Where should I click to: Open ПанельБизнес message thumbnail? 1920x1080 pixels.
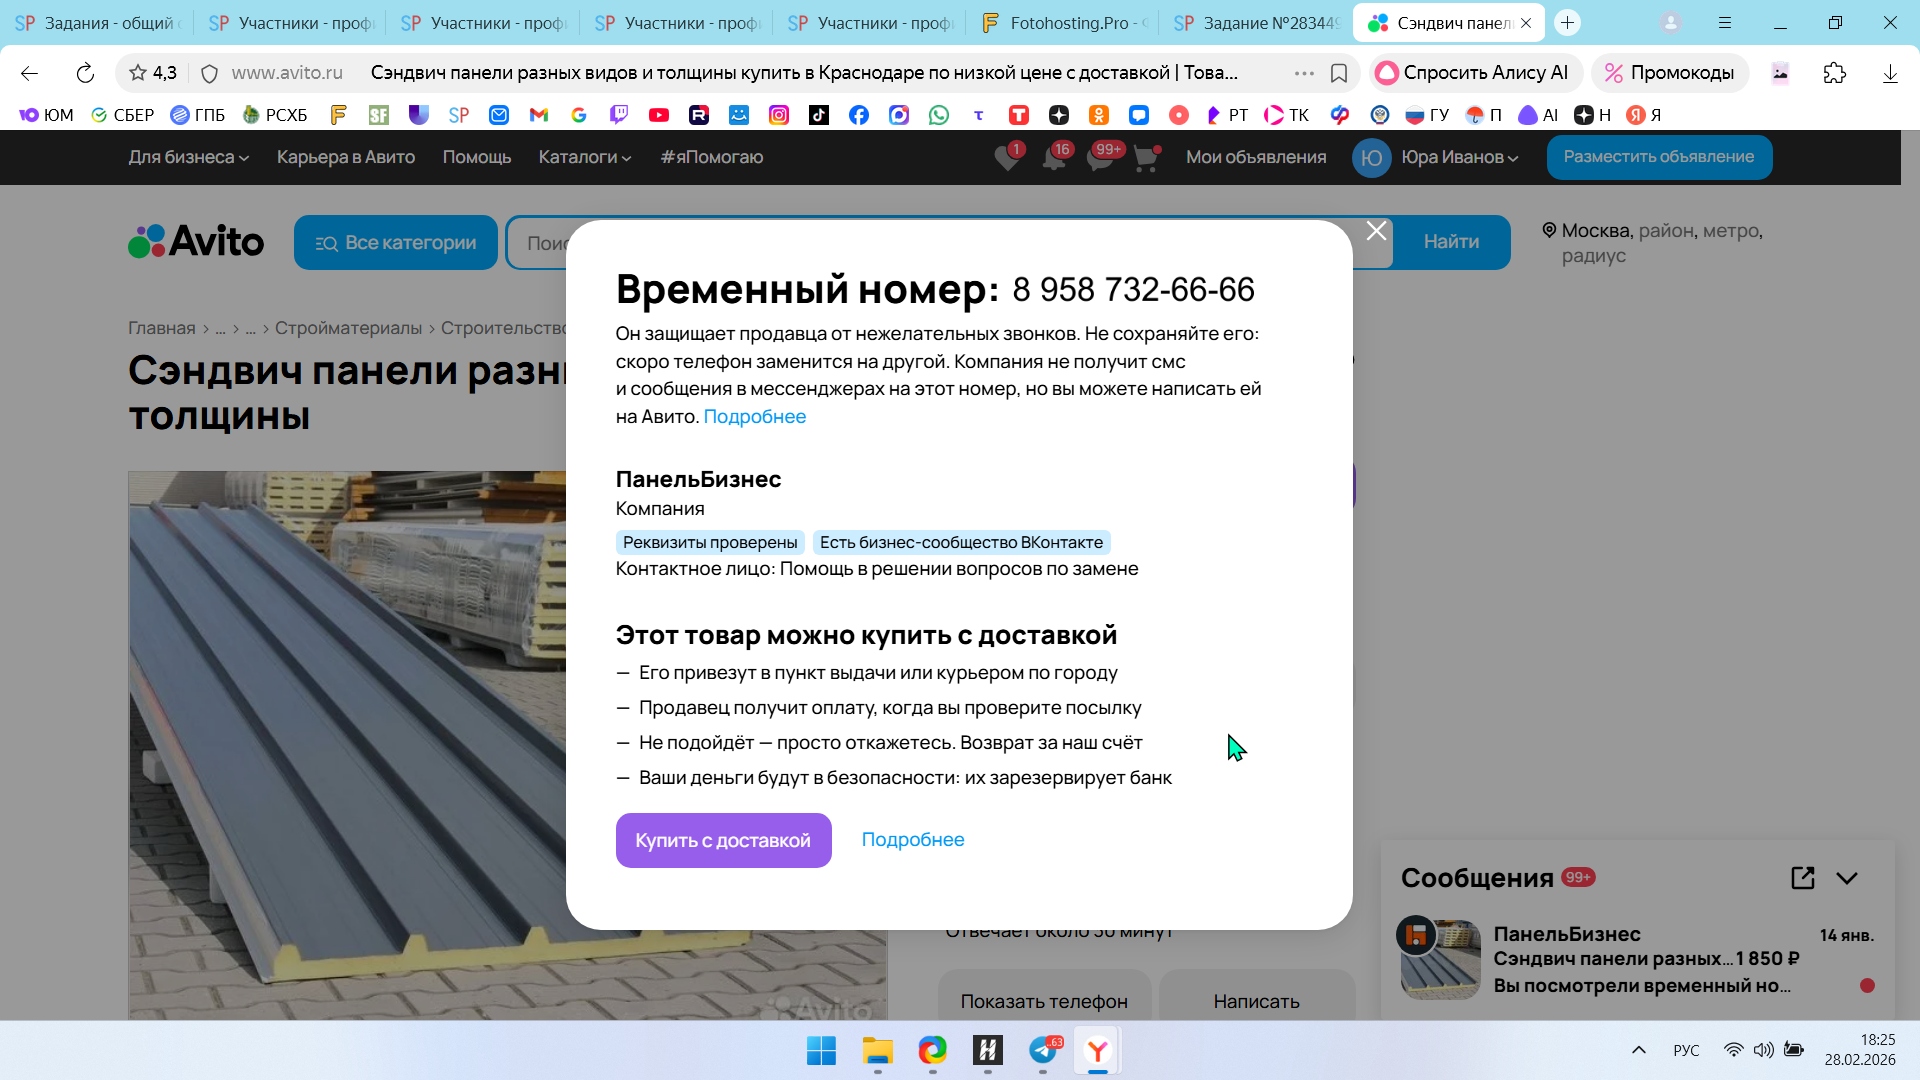click(1440, 959)
